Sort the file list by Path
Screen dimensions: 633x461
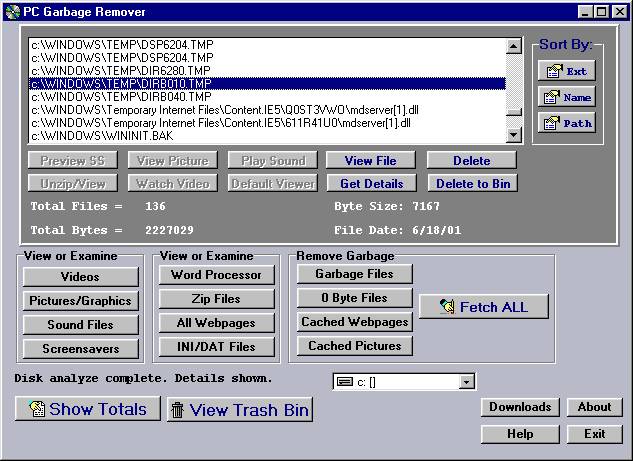pos(566,123)
